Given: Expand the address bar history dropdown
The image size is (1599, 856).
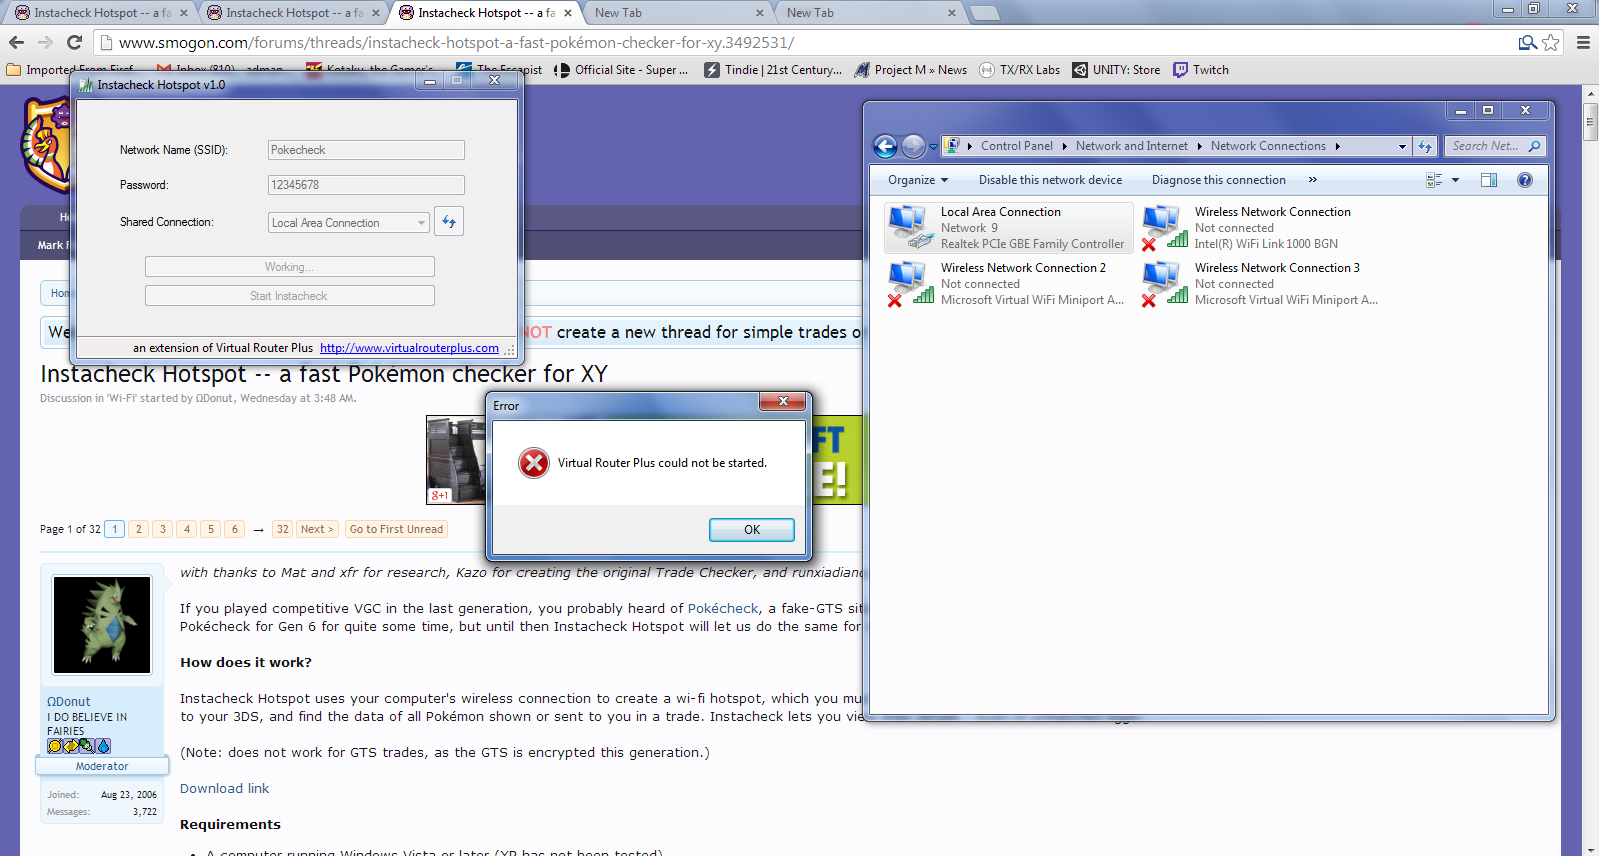Looking at the screenshot, I should pos(1402,146).
